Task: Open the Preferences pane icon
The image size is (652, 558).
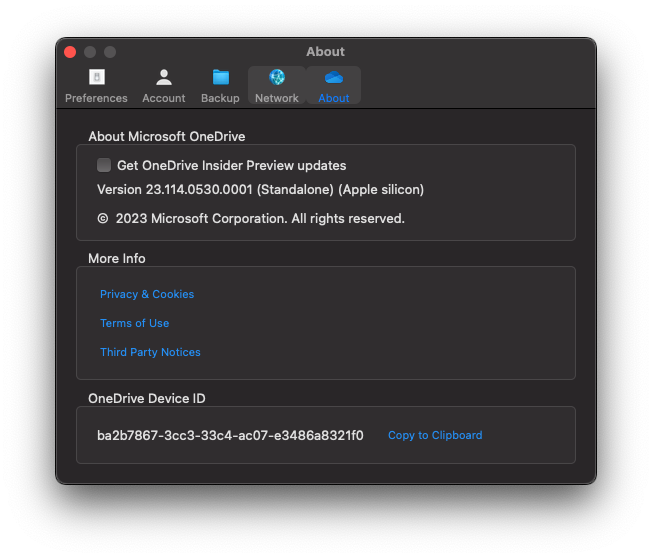Action: 96,77
